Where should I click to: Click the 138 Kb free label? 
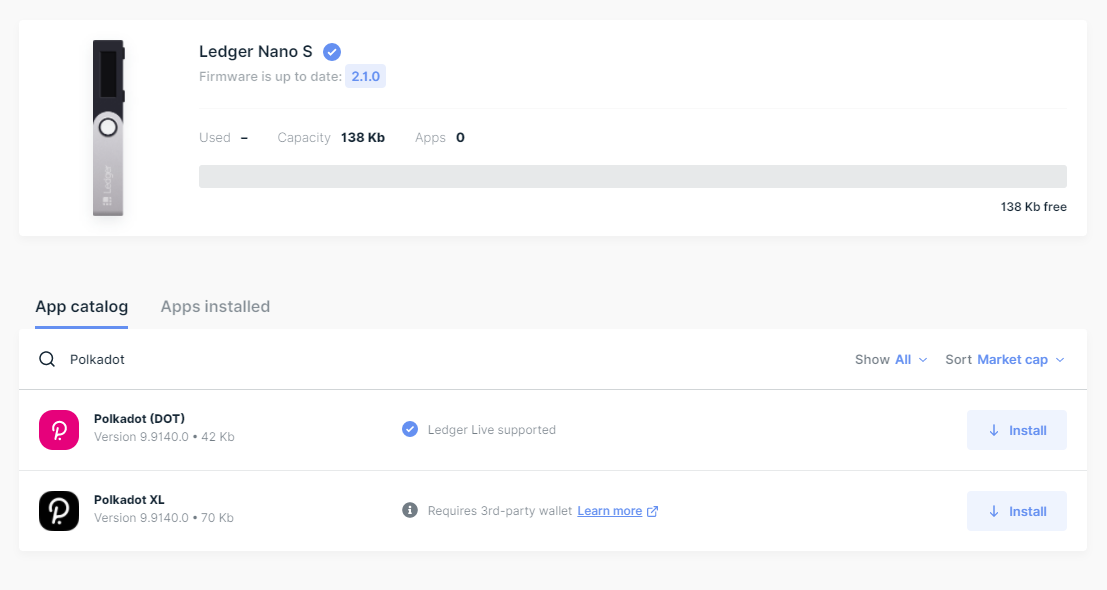tap(1031, 206)
